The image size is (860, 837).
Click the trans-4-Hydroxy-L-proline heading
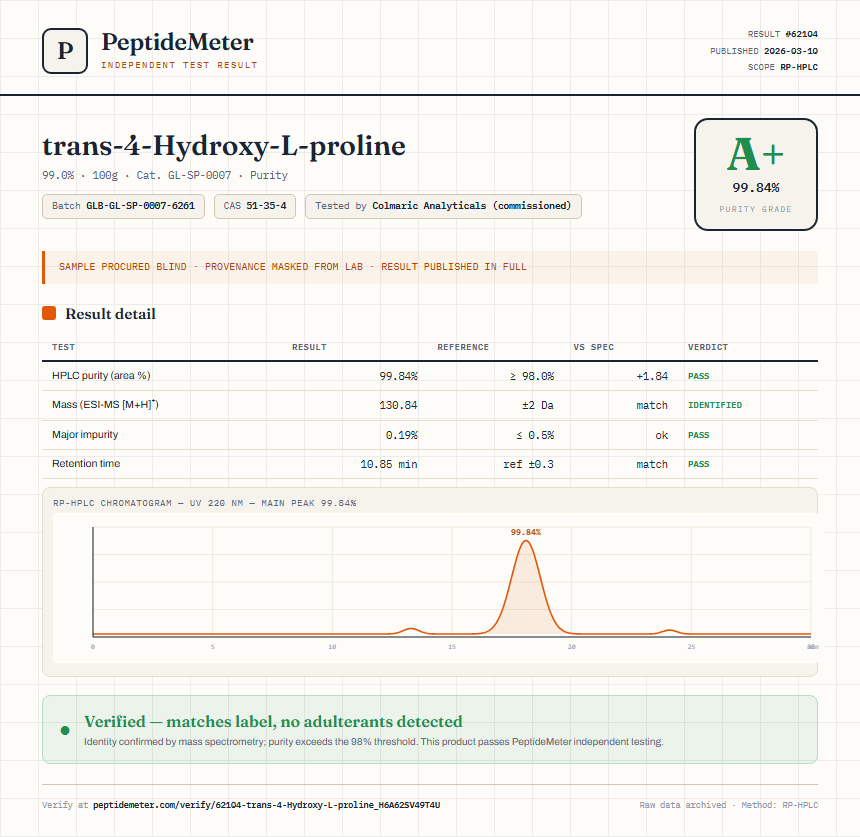point(224,146)
